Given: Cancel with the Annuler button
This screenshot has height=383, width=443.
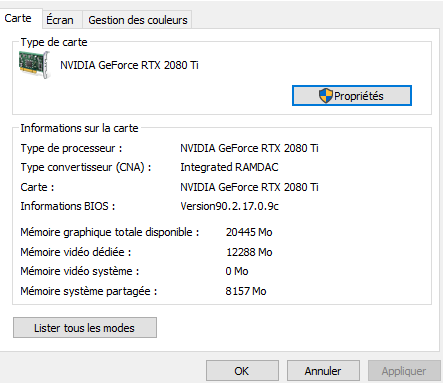Looking at the screenshot, I should click(x=323, y=371).
